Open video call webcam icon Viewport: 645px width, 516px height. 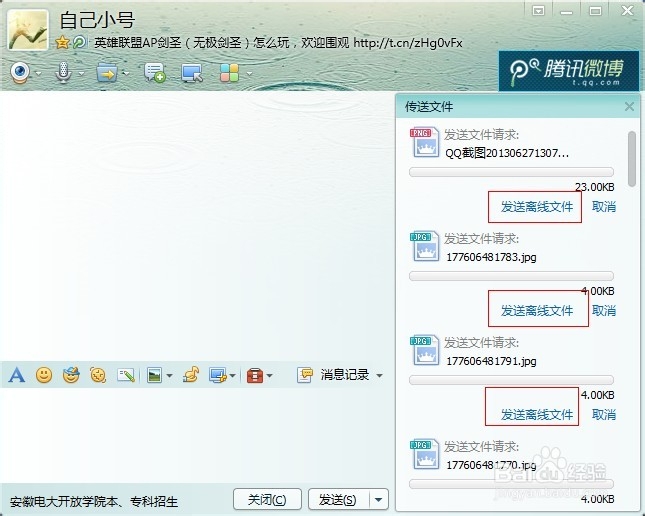(x=20, y=72)
